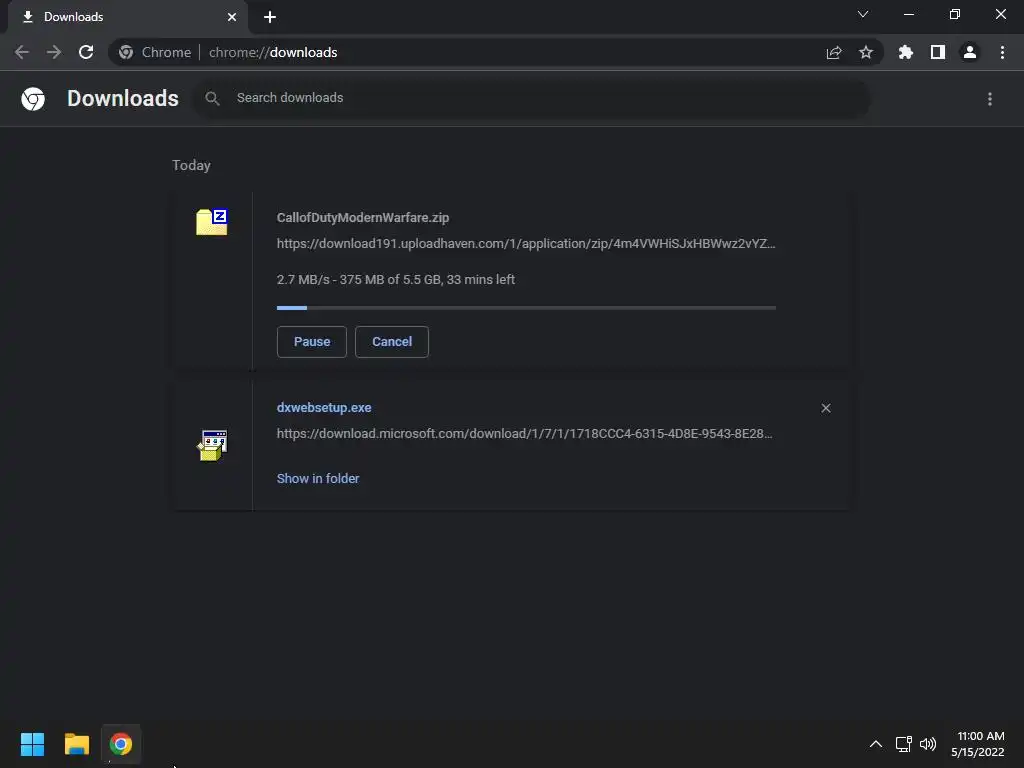Viewport: 1024px width, 768px height.
Task: Click the uploadhaven.com download URL
Action: (x=526, y=244)
